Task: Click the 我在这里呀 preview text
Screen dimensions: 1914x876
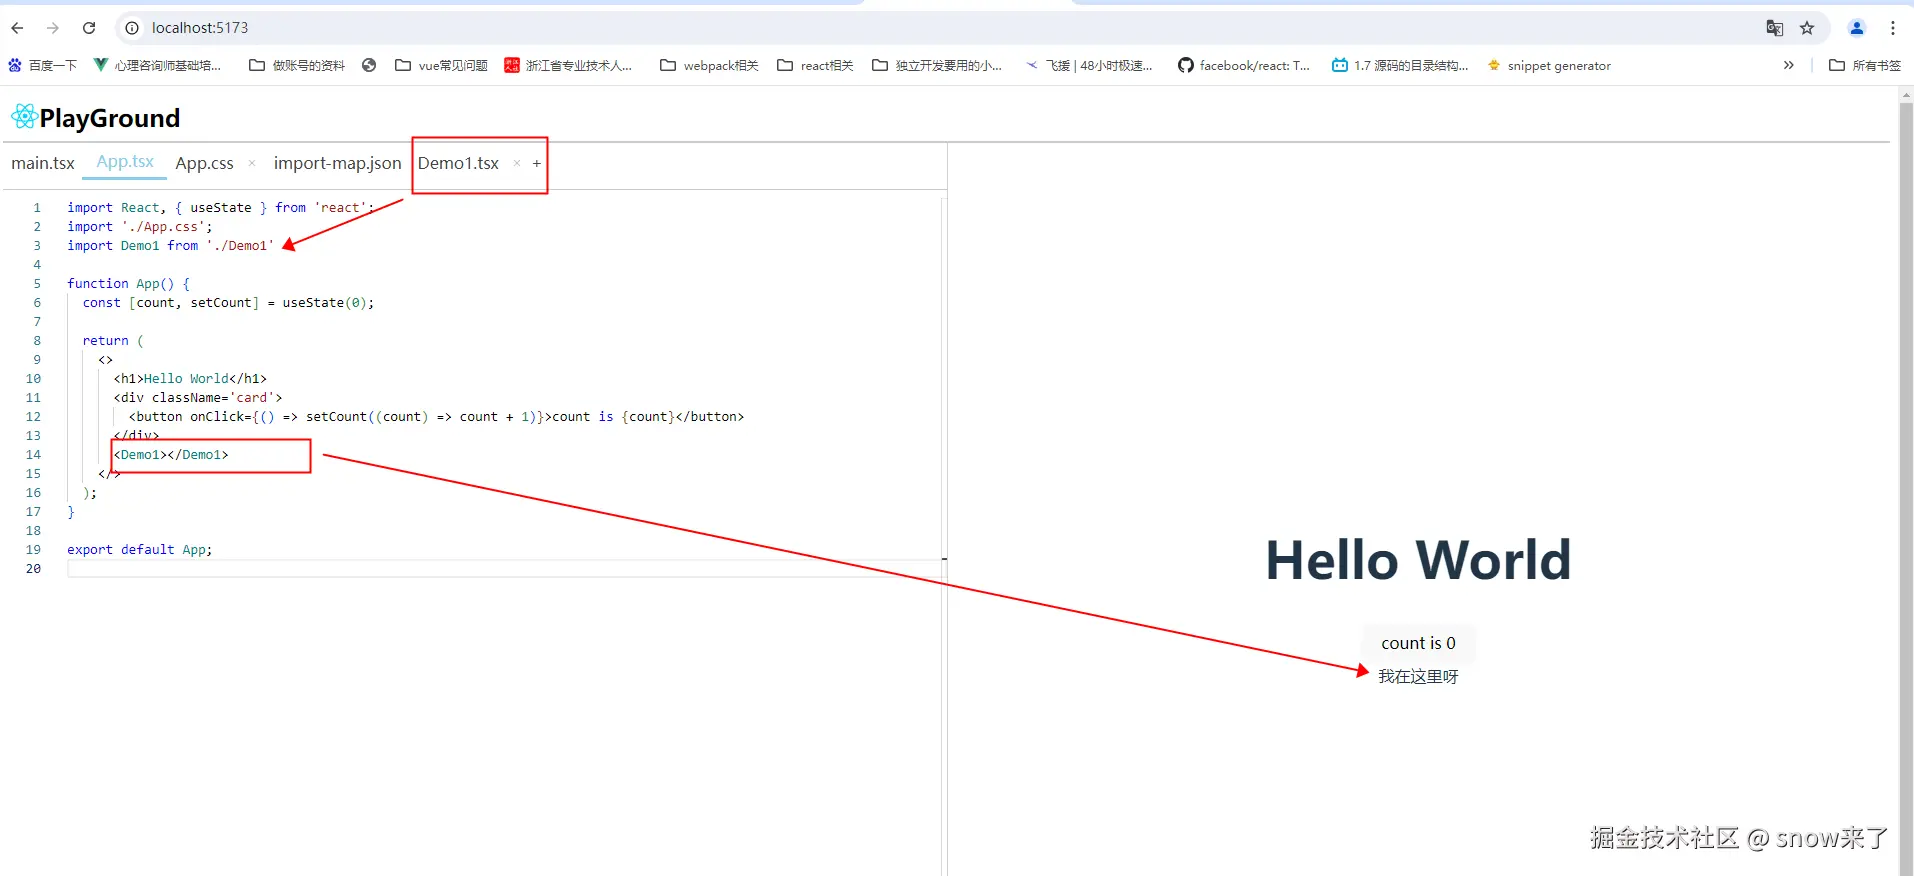Action: [x=1418, y=677]
